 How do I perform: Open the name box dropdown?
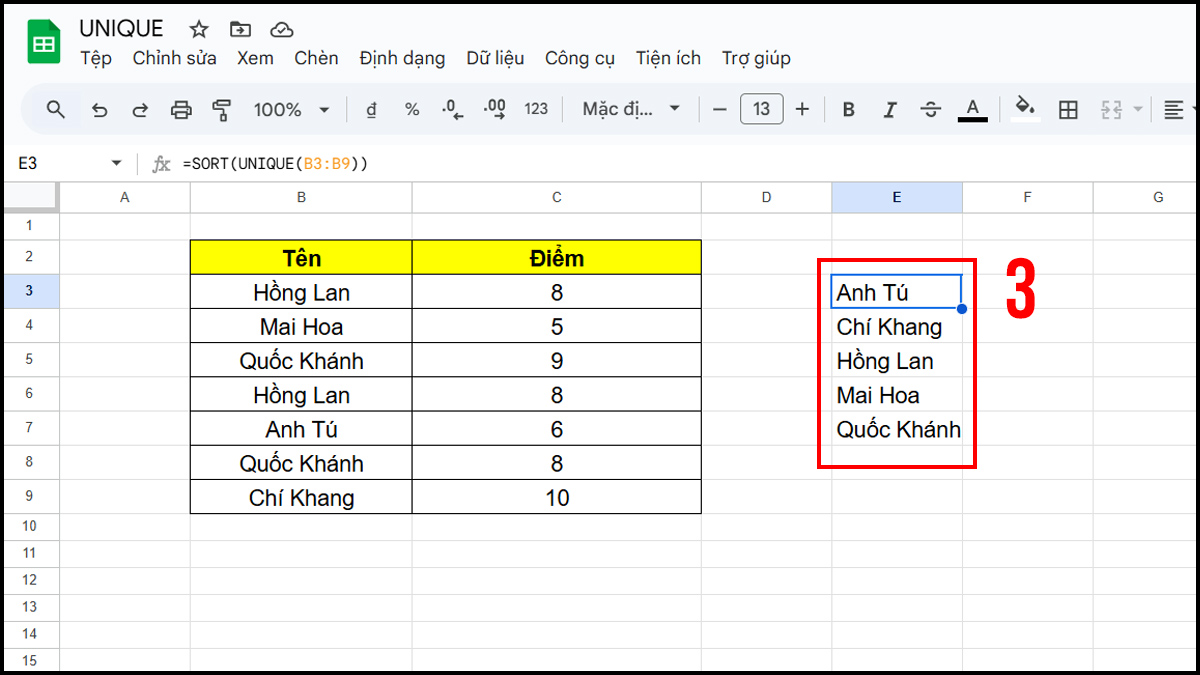pyautogui.click(x=117, y=162)
